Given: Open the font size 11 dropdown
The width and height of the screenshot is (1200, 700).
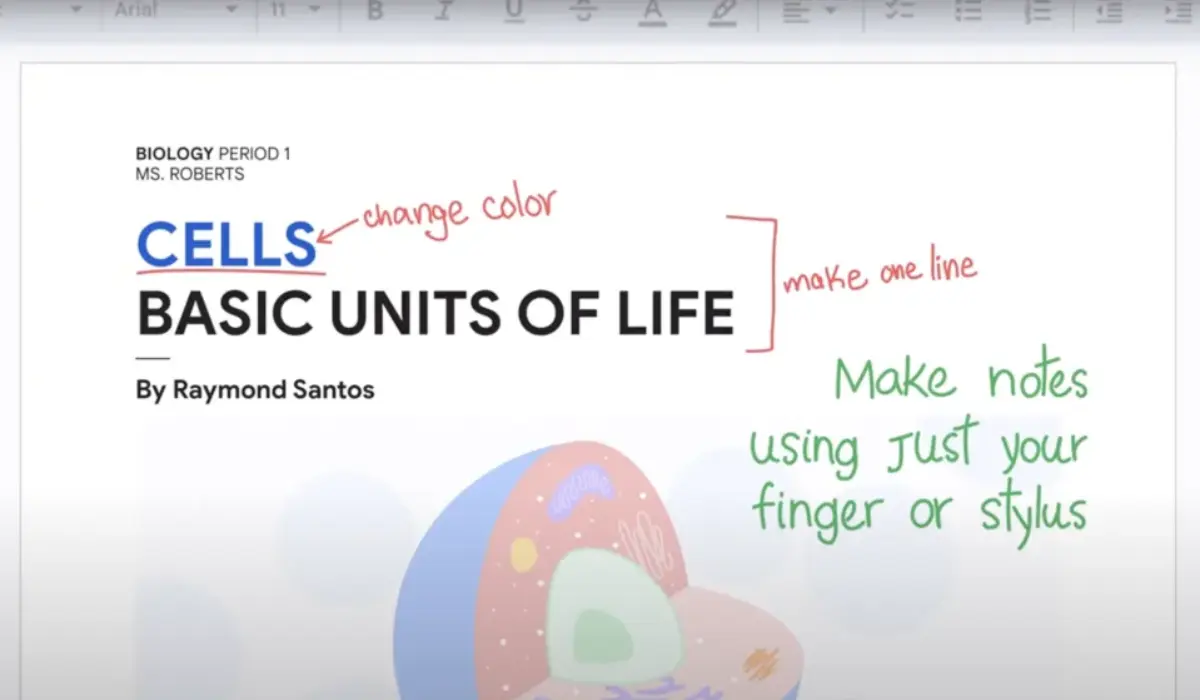Looking at the screenshot, I should pos(295,10).
